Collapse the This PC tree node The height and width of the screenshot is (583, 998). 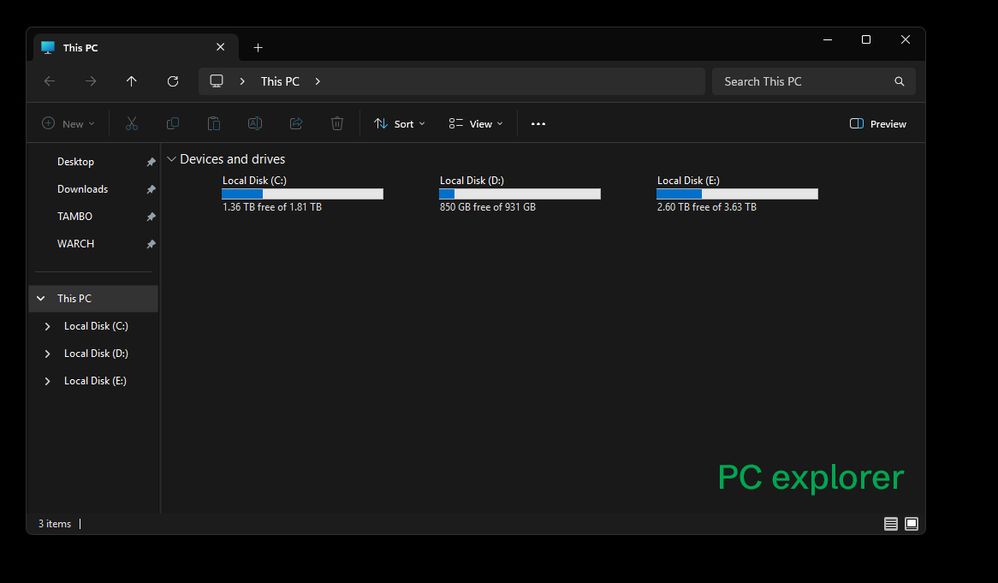click(x=41, y=299)
